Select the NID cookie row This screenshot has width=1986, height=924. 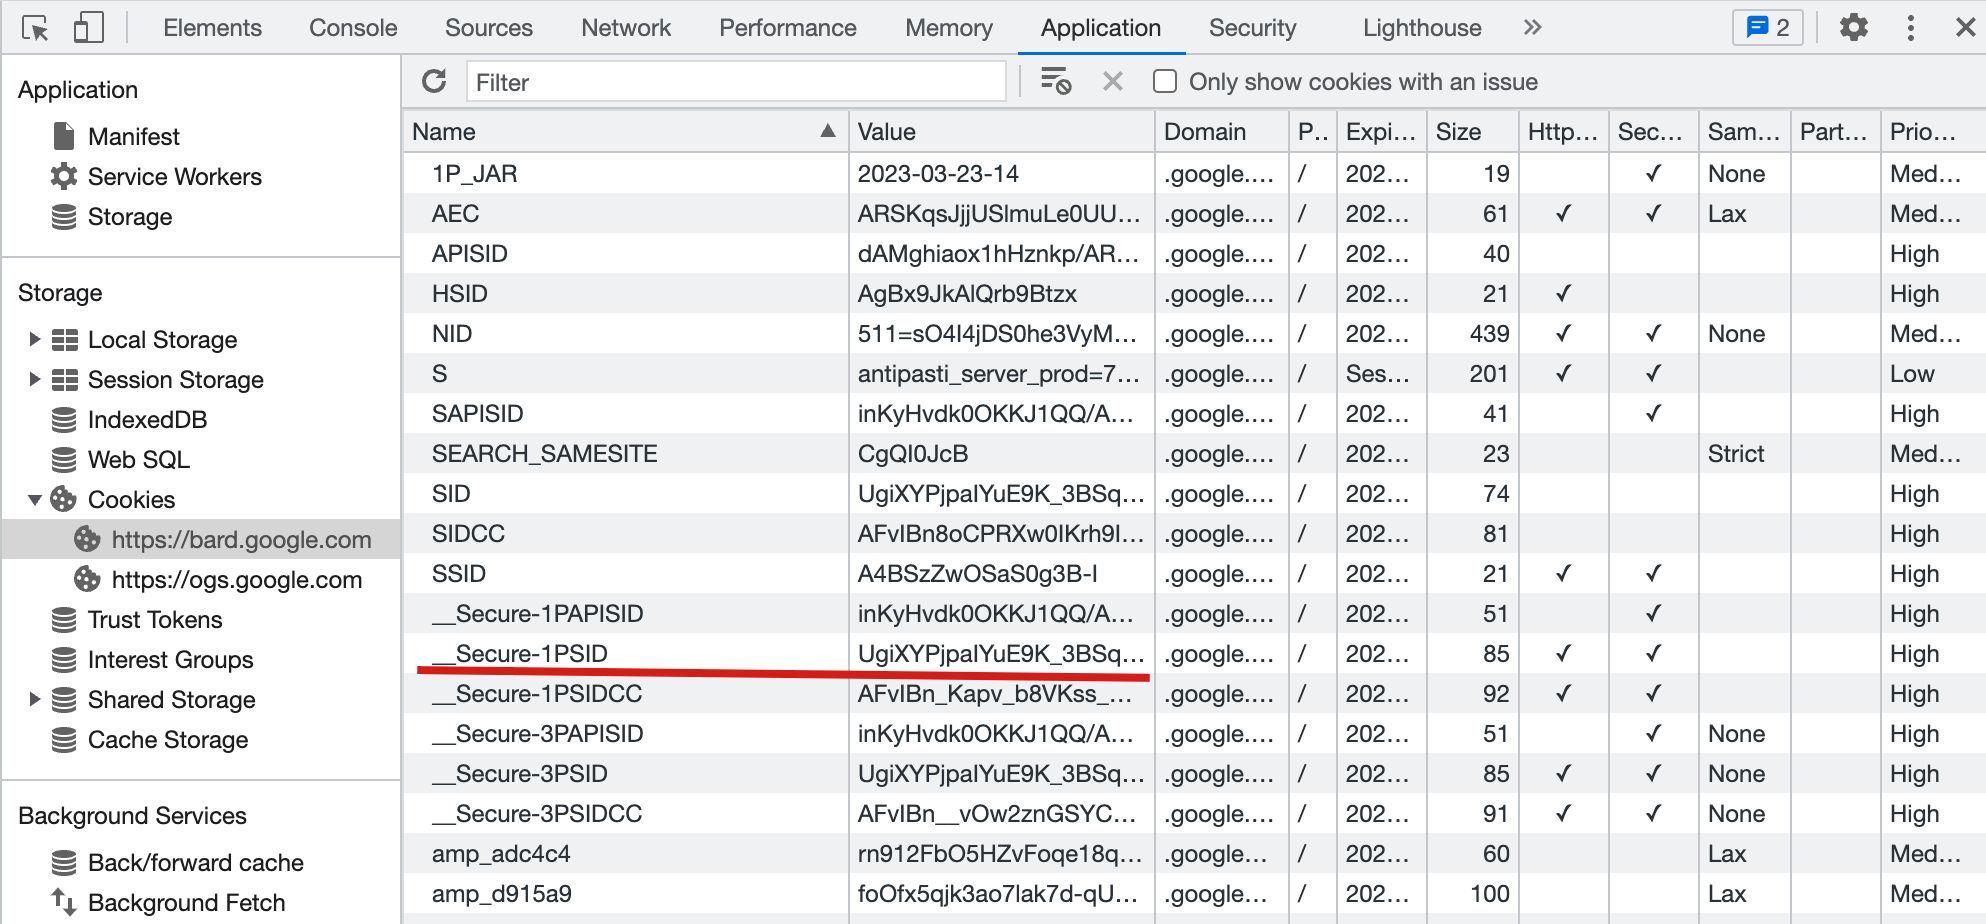tap(1195, 333)
